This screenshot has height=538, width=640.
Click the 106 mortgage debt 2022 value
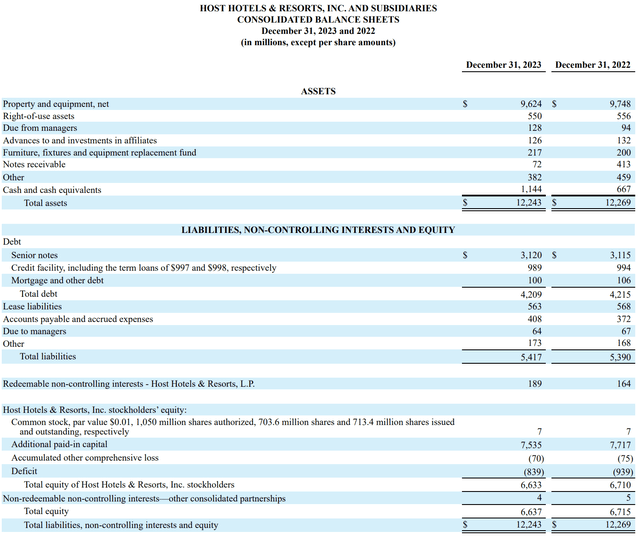click(624, 281)
